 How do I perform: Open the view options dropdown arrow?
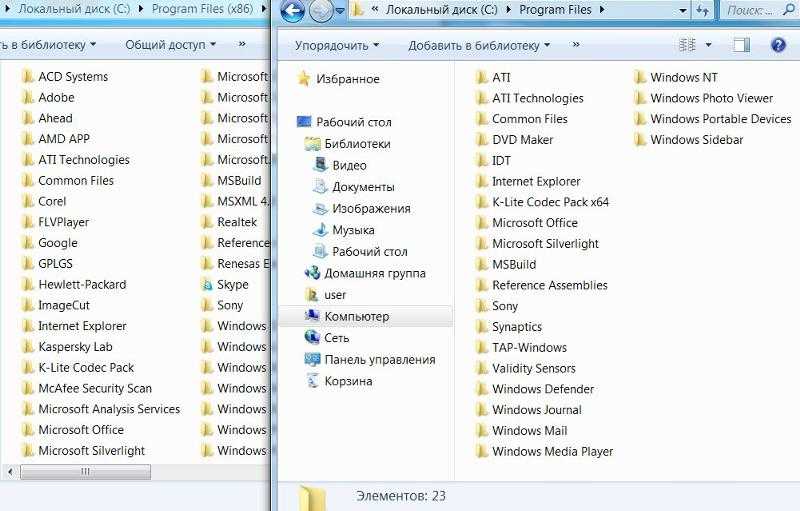pos(708,45)
